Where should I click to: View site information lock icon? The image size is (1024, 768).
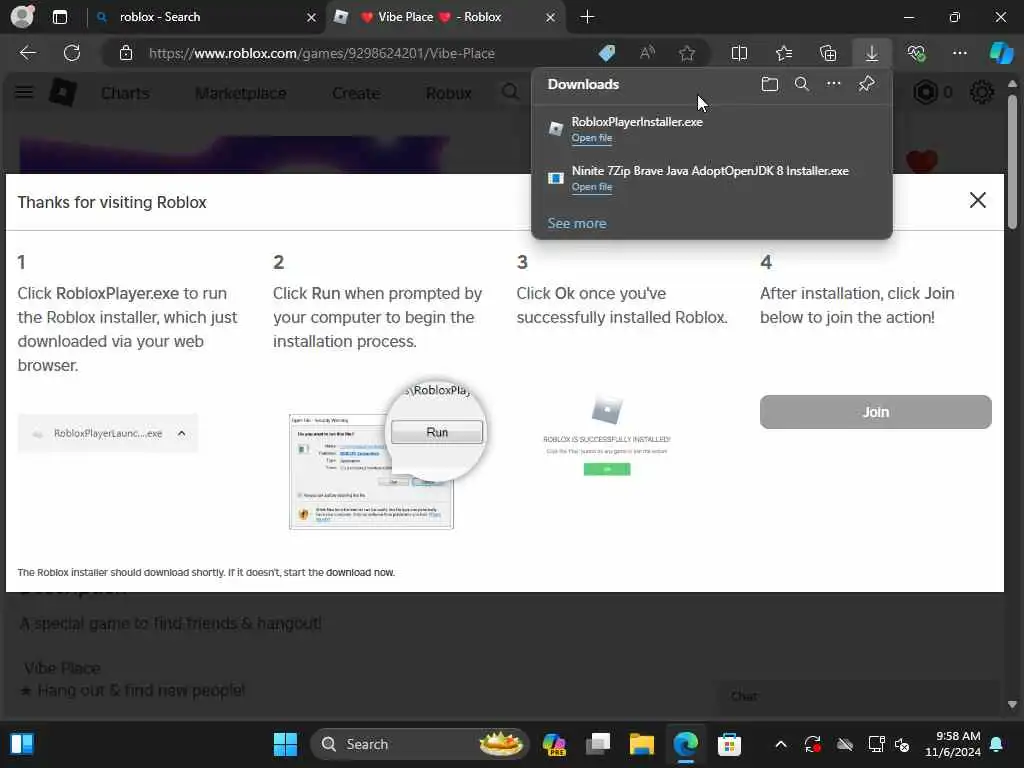[x=126, y=54]
